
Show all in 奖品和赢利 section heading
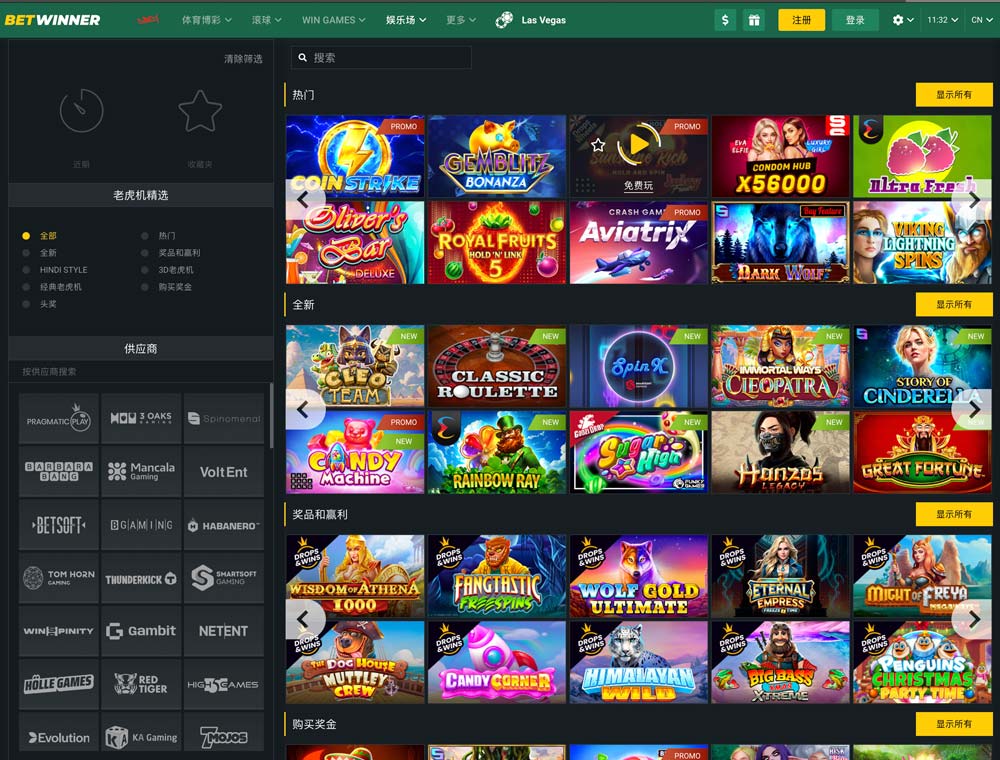tap(954, 514)
